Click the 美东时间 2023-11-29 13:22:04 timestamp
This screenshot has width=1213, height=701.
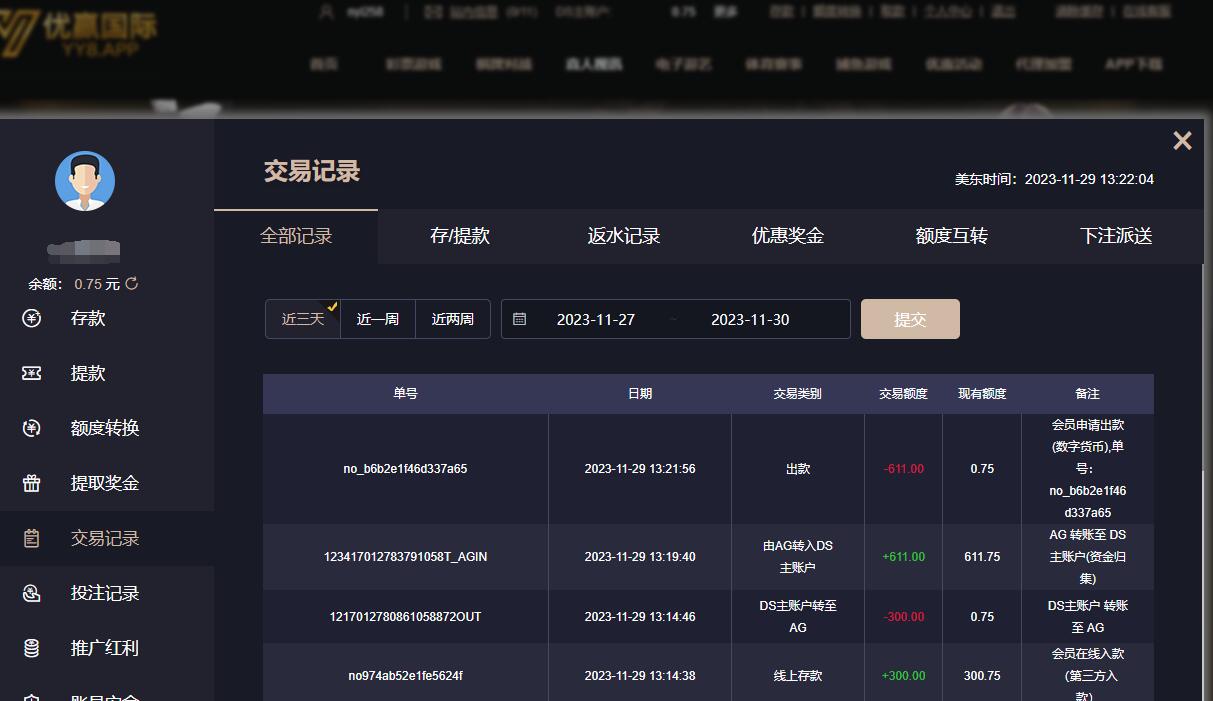[1054, 180]
